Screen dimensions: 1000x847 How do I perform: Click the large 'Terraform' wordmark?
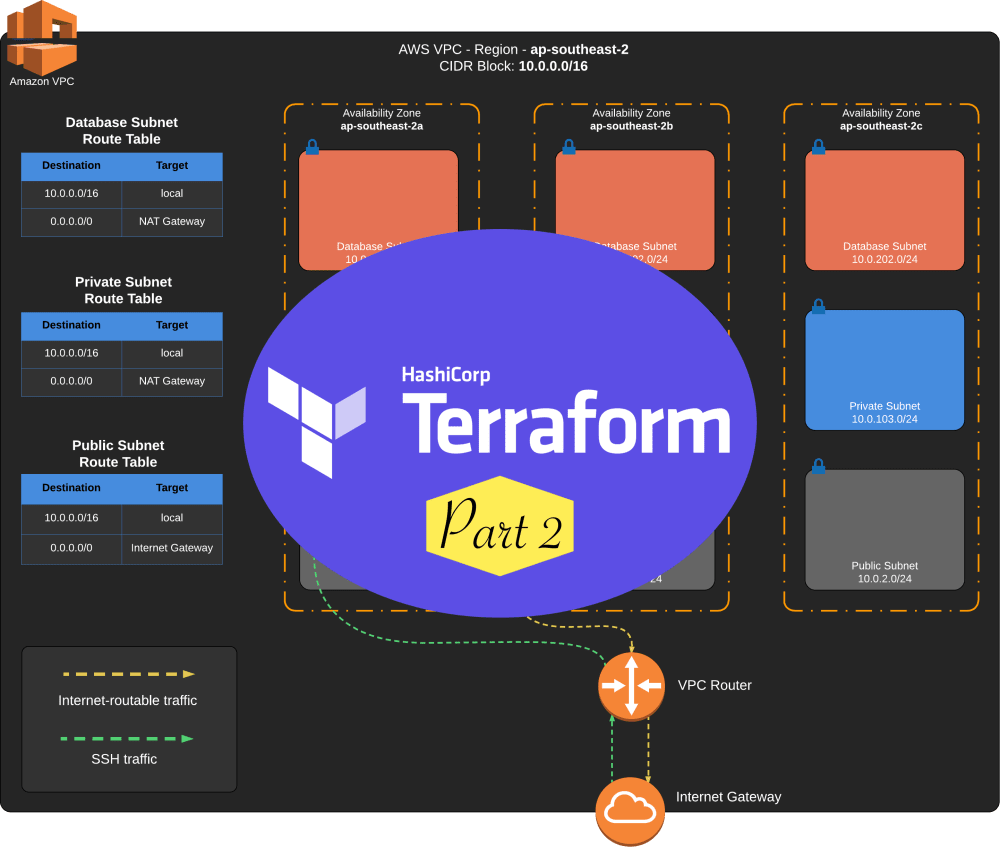tap(566, 422)
